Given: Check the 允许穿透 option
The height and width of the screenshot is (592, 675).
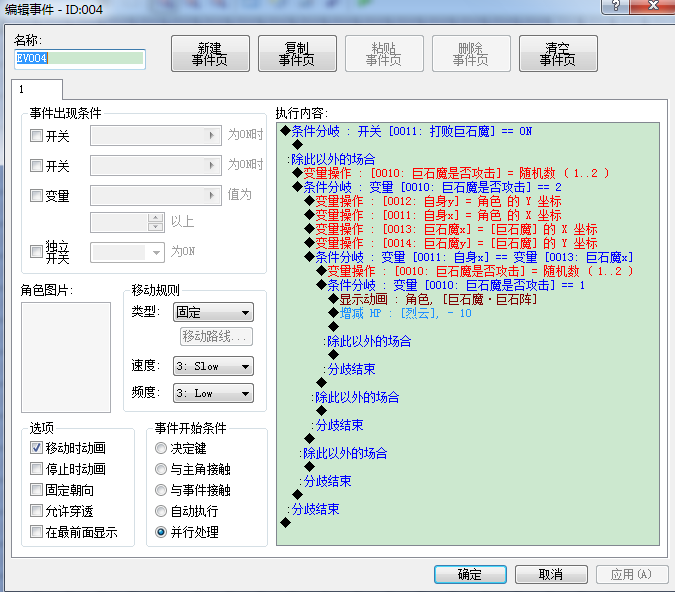Looking at the screenshot, I should 36,511.
